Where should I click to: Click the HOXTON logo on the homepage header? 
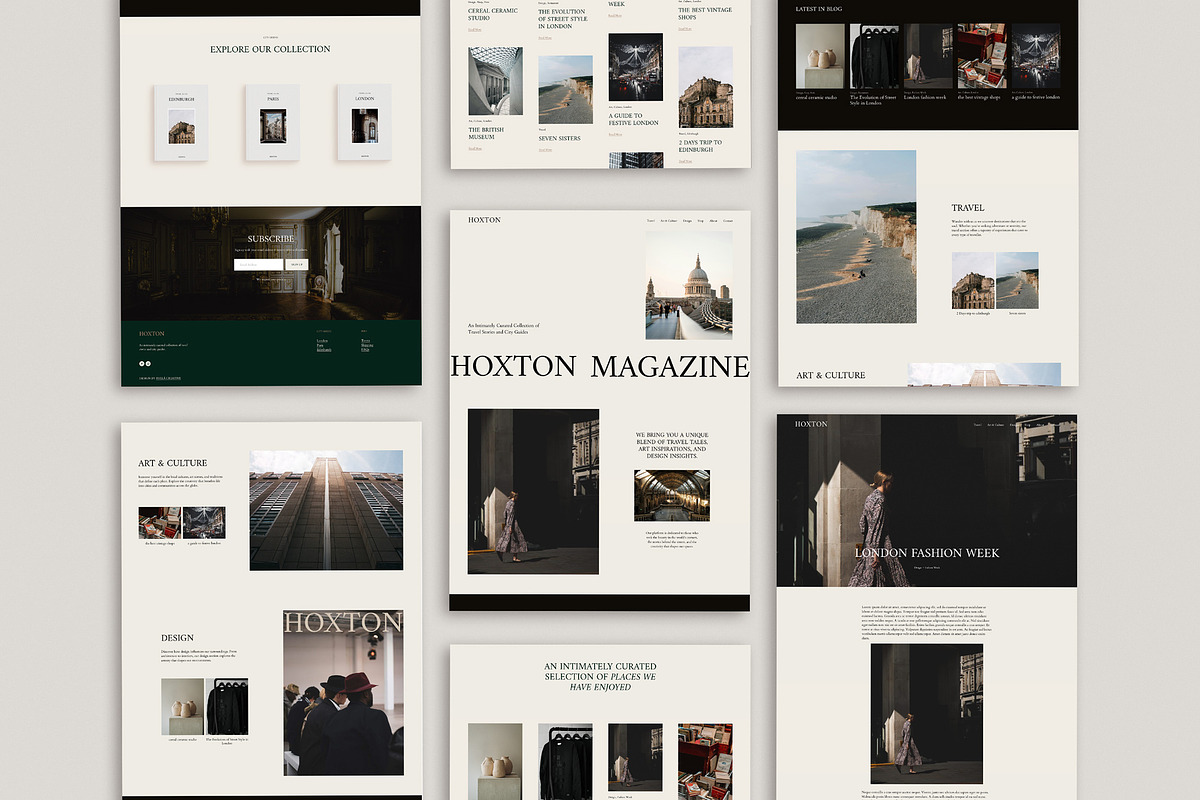pos(484,220)
